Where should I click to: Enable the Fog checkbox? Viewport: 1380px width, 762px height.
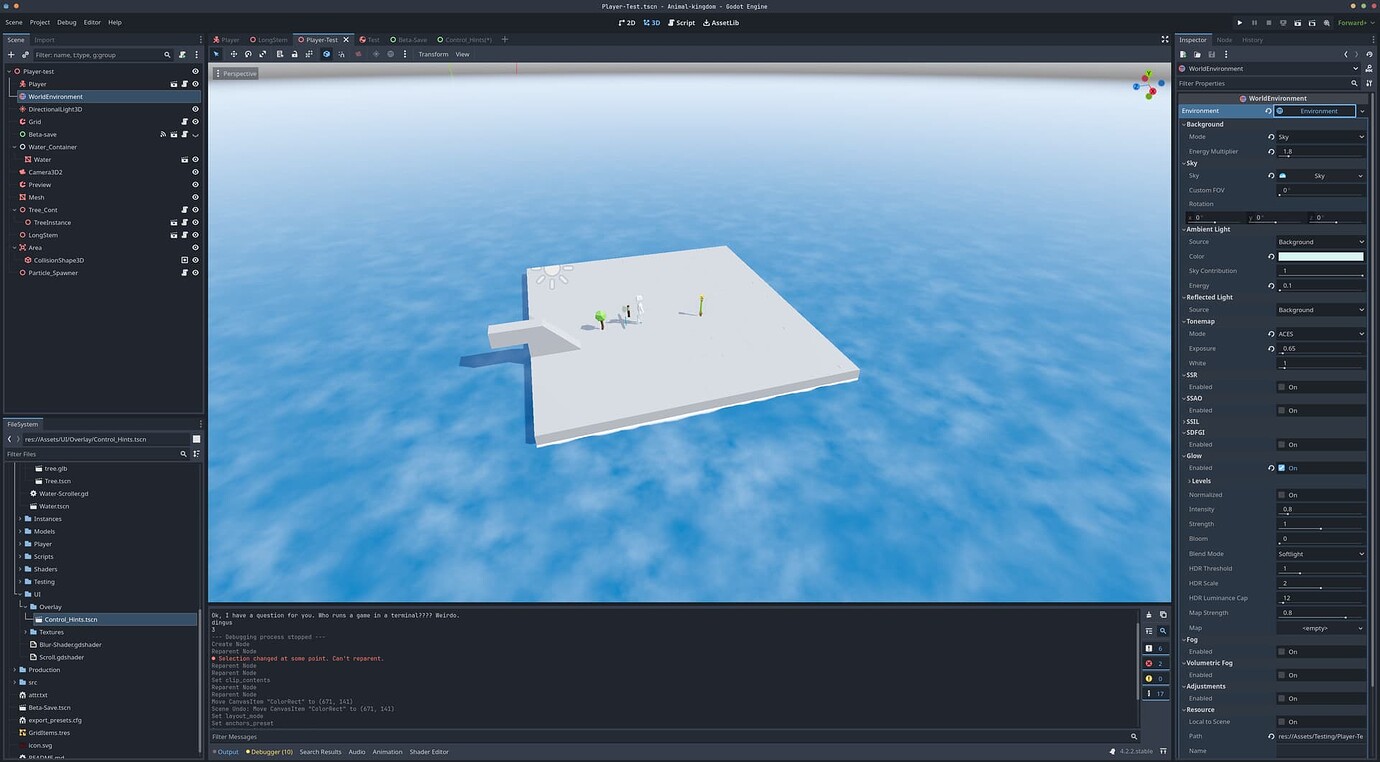click(x=1282, y=652)
